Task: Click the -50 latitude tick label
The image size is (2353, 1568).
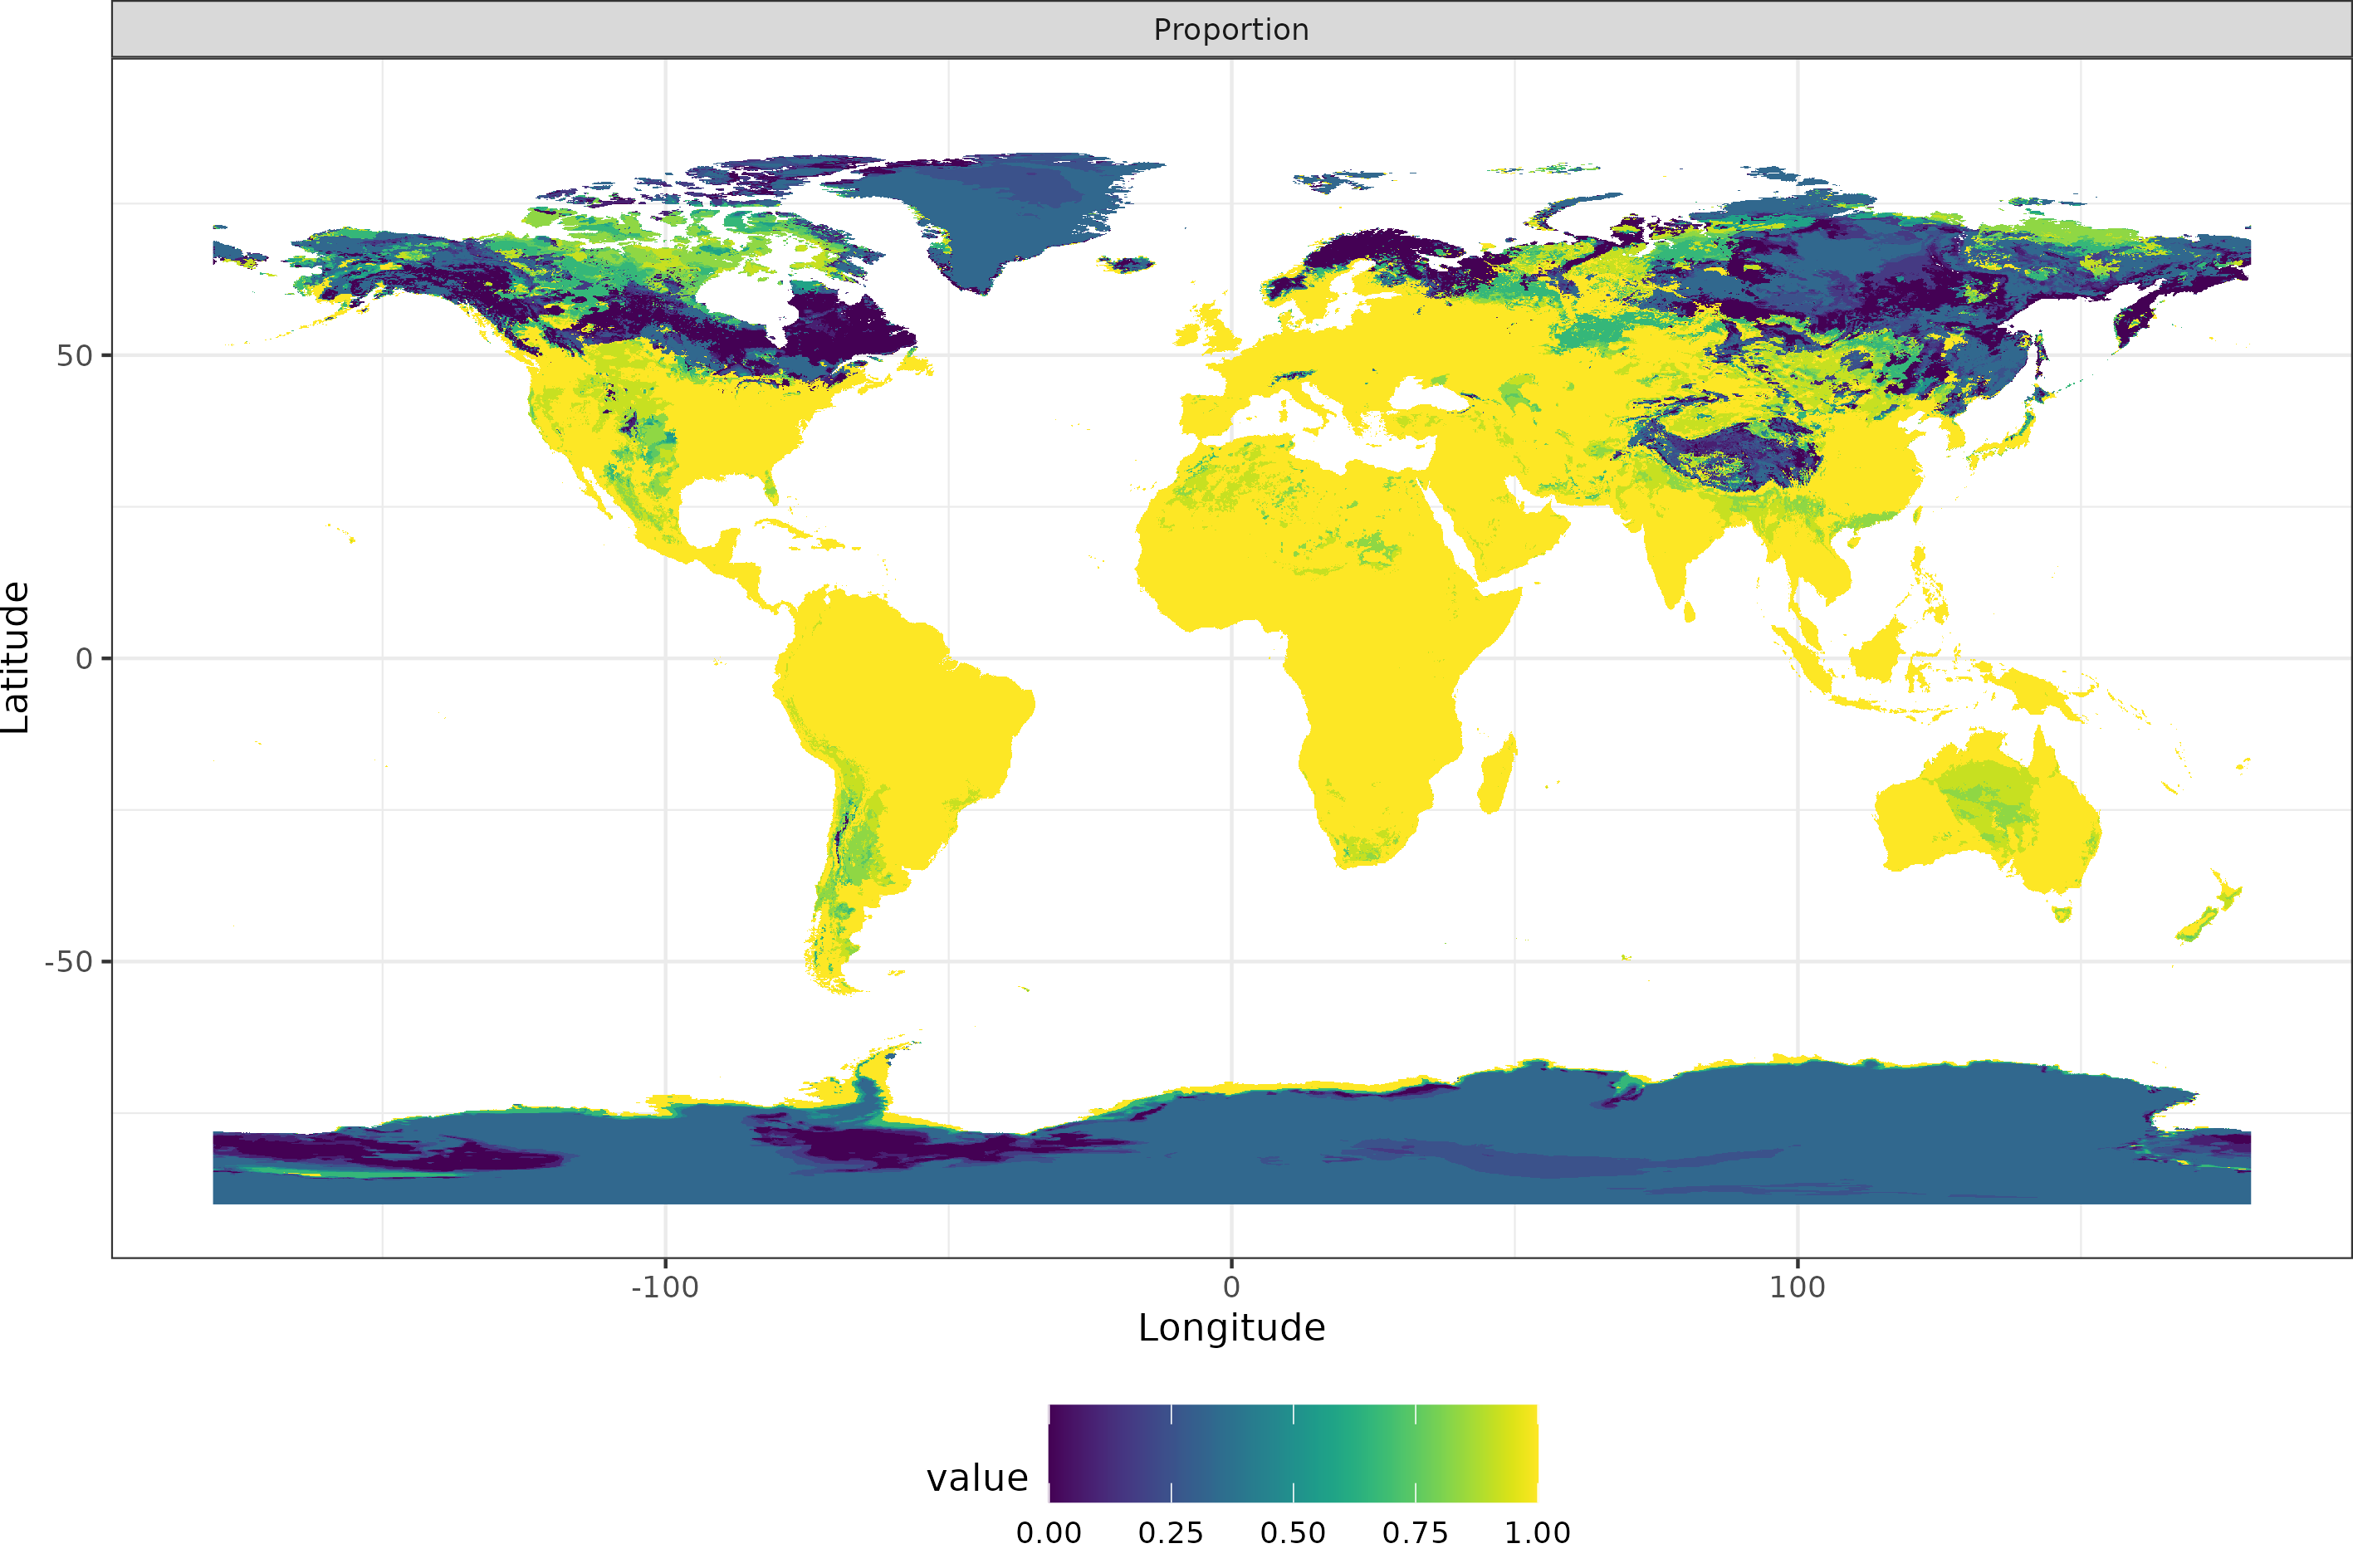Action: tap(68, 962)
